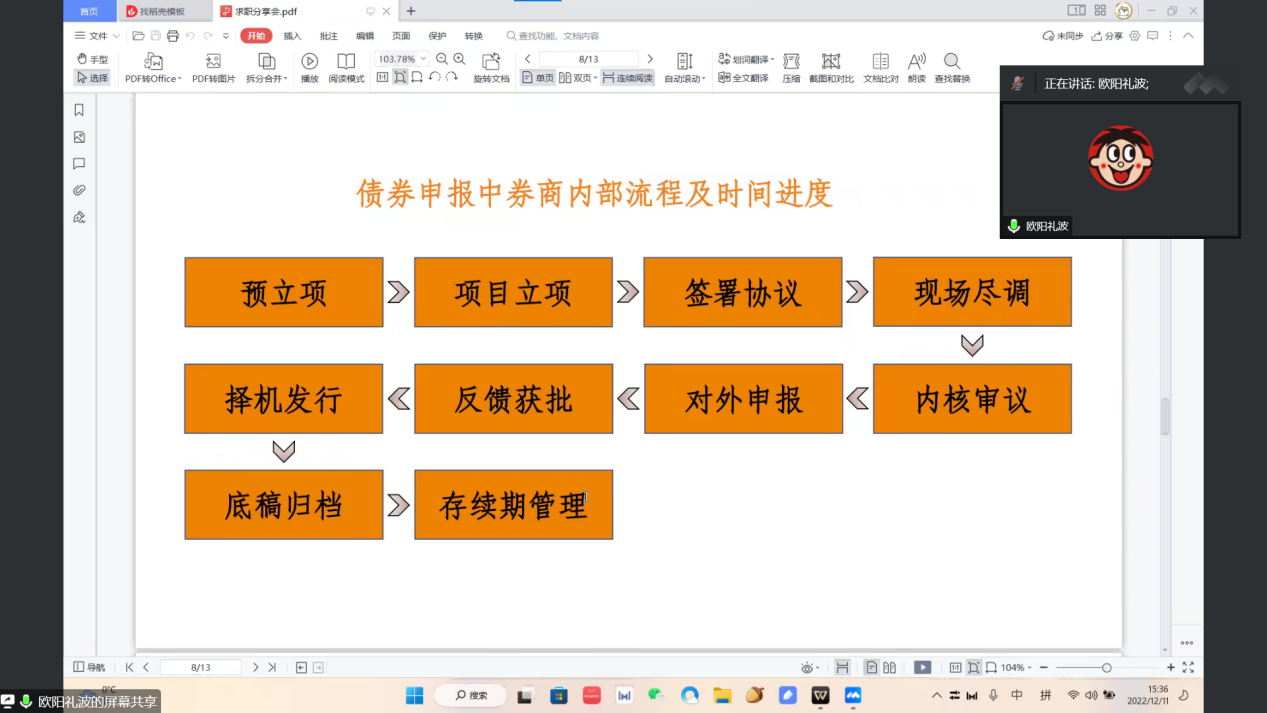Click the 分享 share button
The height and width of the screenshot is (713, 1267).
(1107, 36)
